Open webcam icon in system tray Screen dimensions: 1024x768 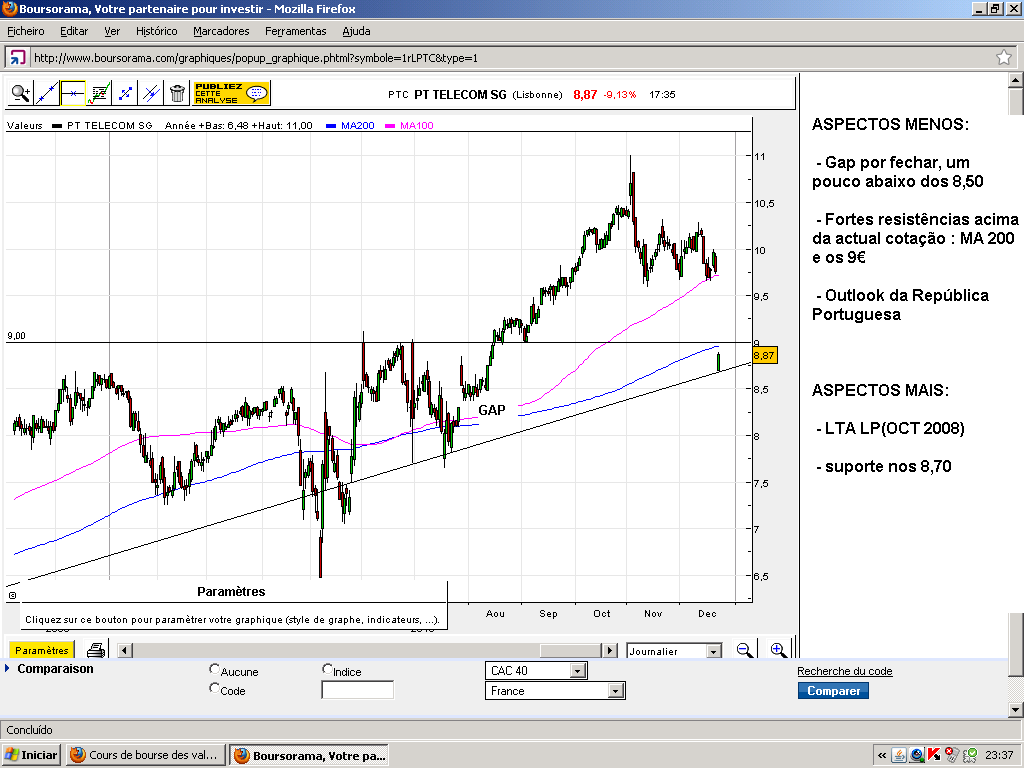917,756
